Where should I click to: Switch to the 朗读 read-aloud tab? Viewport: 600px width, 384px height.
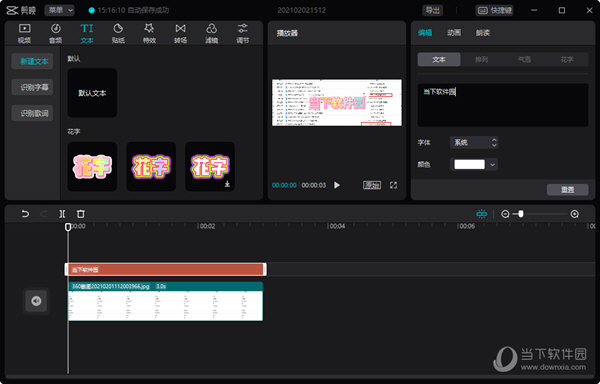pos(483,33)
